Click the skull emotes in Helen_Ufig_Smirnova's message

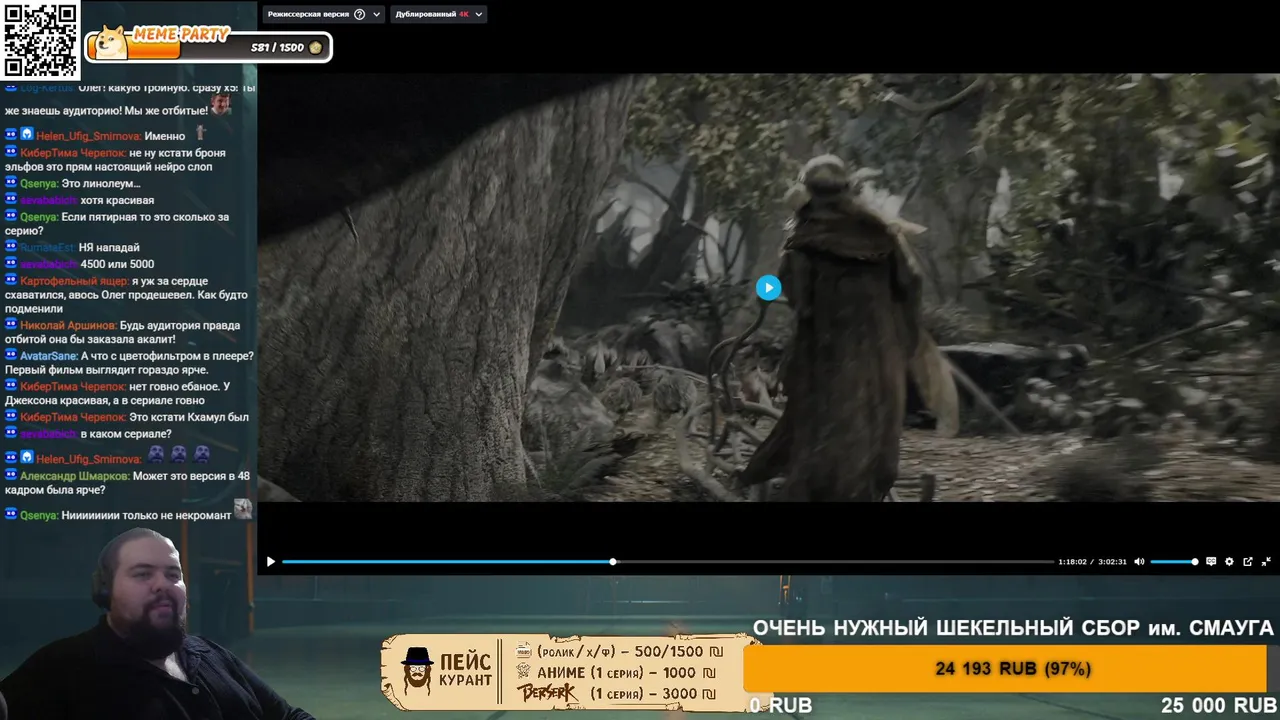click(x=180, y=453)
